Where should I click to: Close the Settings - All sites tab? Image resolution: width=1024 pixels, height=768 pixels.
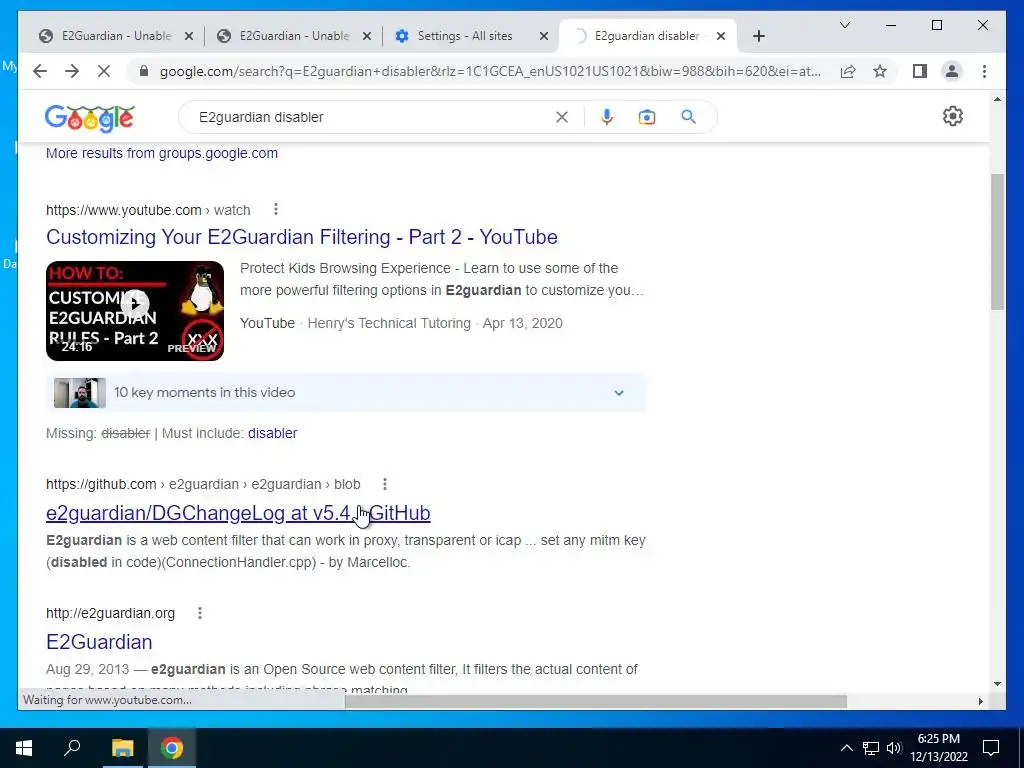point(543,36)
